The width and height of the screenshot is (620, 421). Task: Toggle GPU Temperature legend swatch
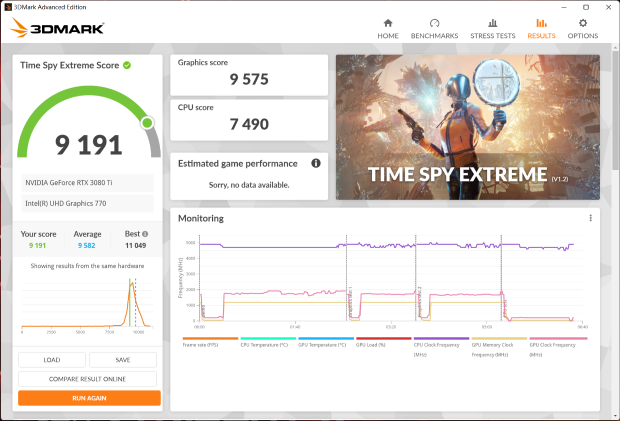coord(326,338)
